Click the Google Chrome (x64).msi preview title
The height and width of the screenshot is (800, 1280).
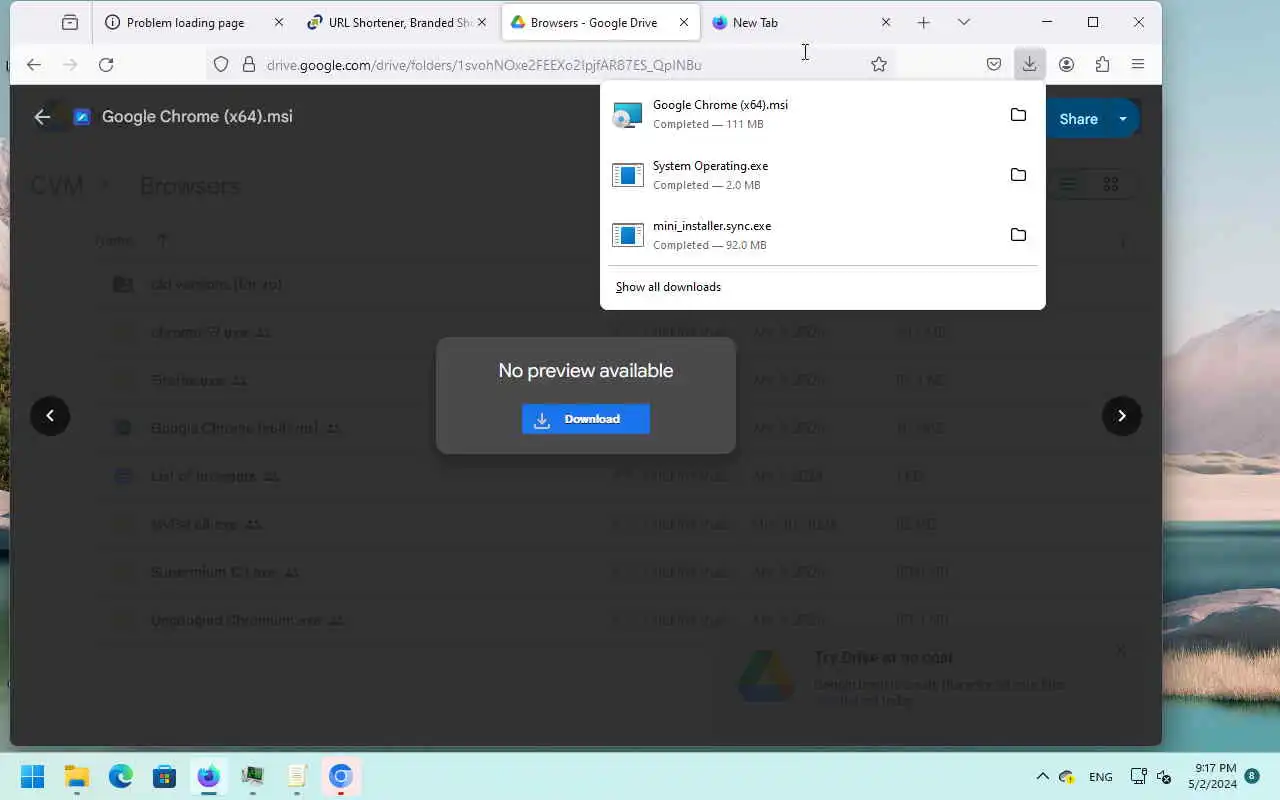point(197,117)
